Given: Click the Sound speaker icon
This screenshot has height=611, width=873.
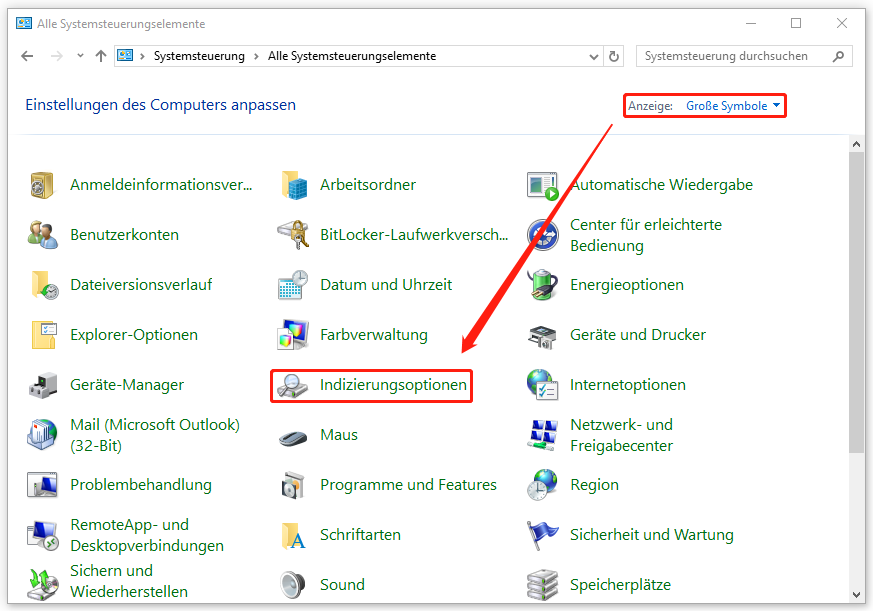Looking at the screenshot, I should tap(292, 584).
